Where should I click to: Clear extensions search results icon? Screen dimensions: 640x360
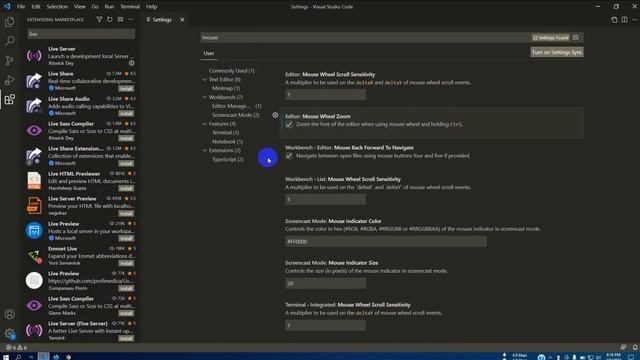(120, 20)
